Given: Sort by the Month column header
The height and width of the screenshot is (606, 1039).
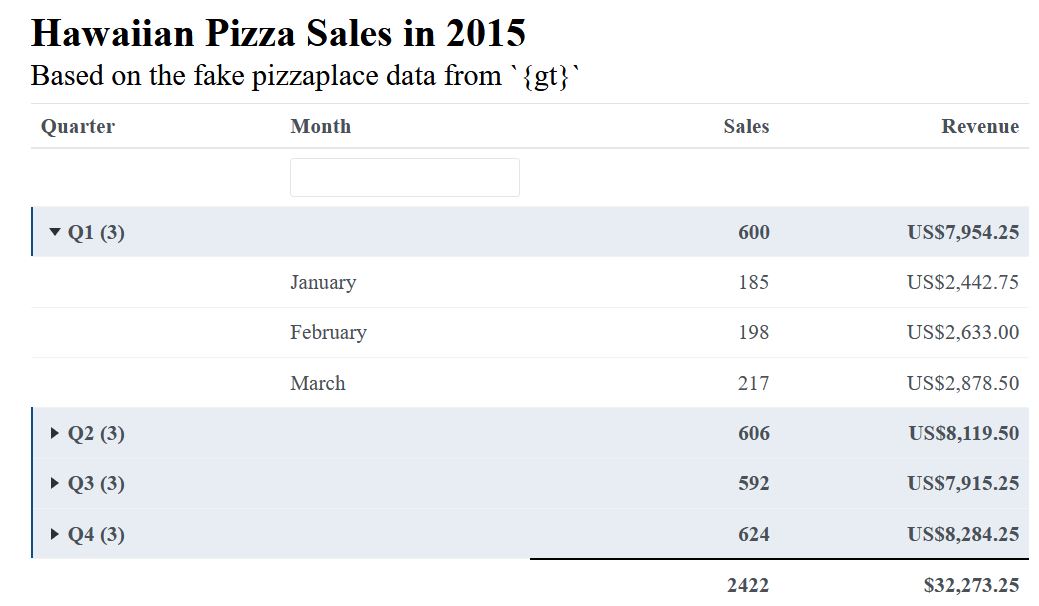Looking at the screenshot, I should [x=320, y=126].
